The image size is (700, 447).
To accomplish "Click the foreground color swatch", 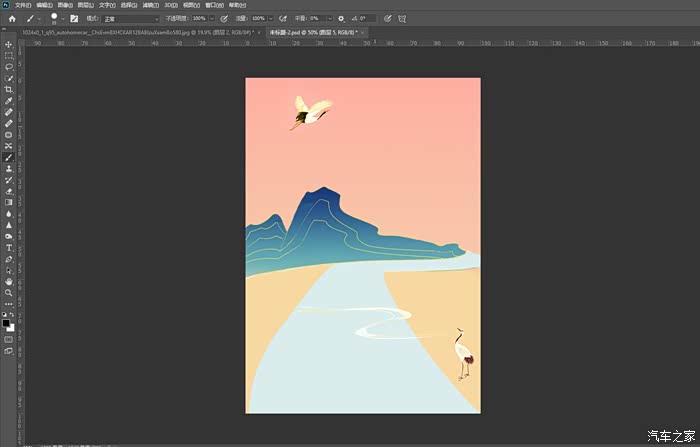I will tap(7, 322).
